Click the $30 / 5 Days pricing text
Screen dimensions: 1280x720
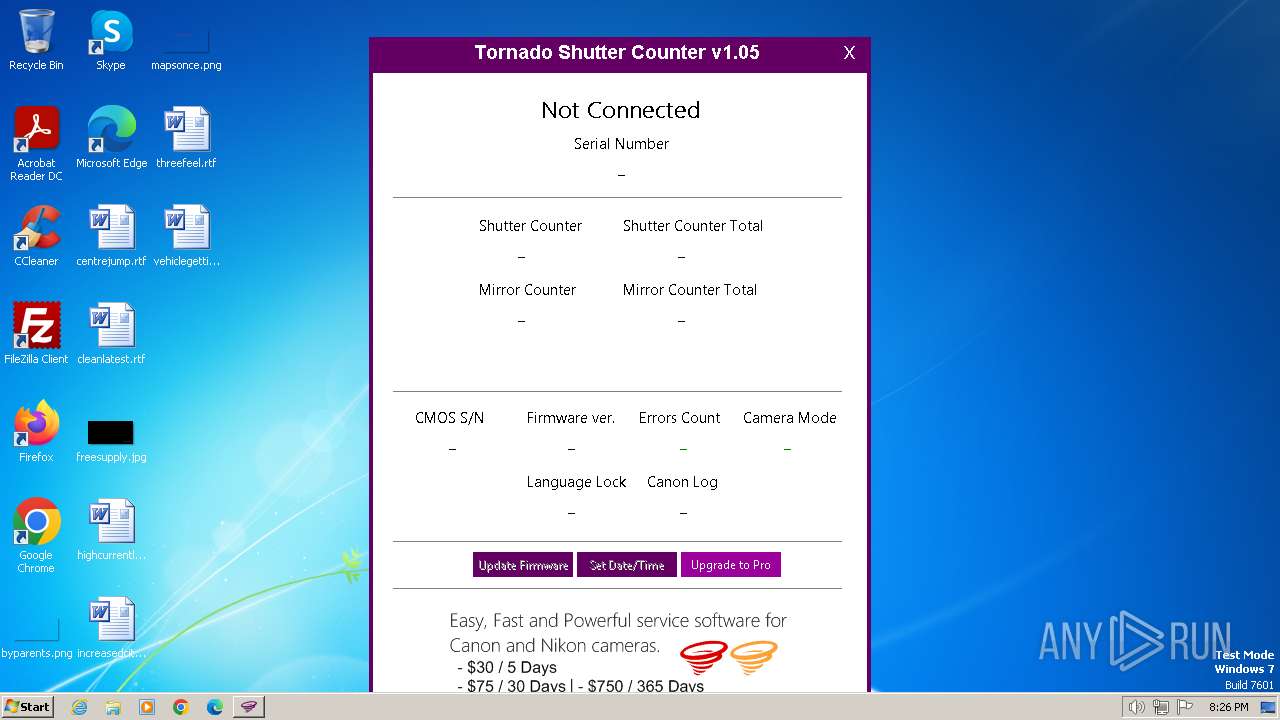pos(507,667)
